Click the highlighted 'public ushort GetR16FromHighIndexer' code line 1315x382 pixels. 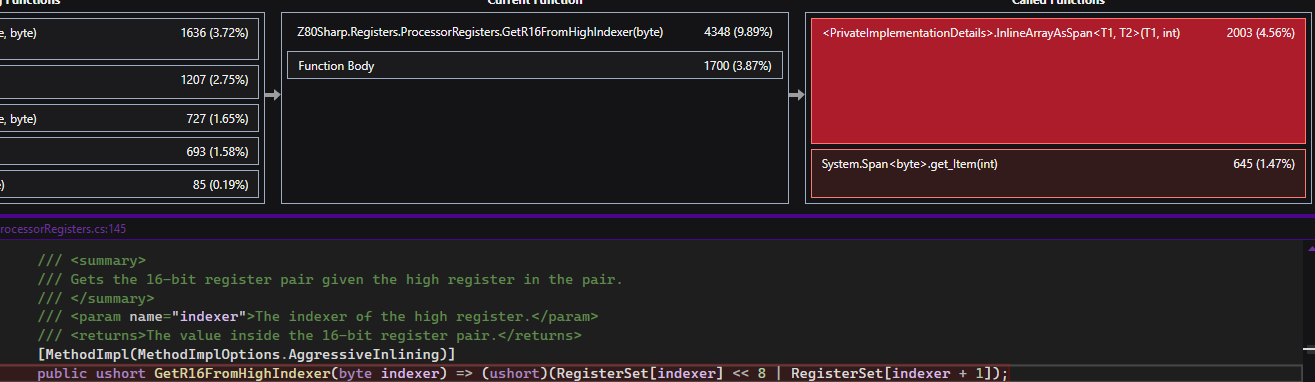click(523, 373)
